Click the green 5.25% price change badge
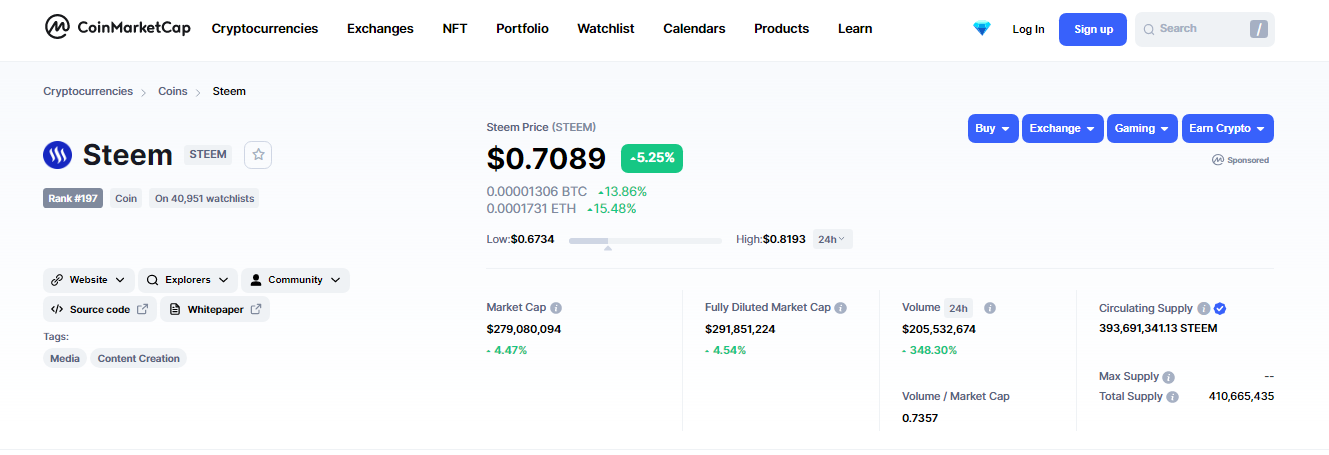 (x=652, y=158)
